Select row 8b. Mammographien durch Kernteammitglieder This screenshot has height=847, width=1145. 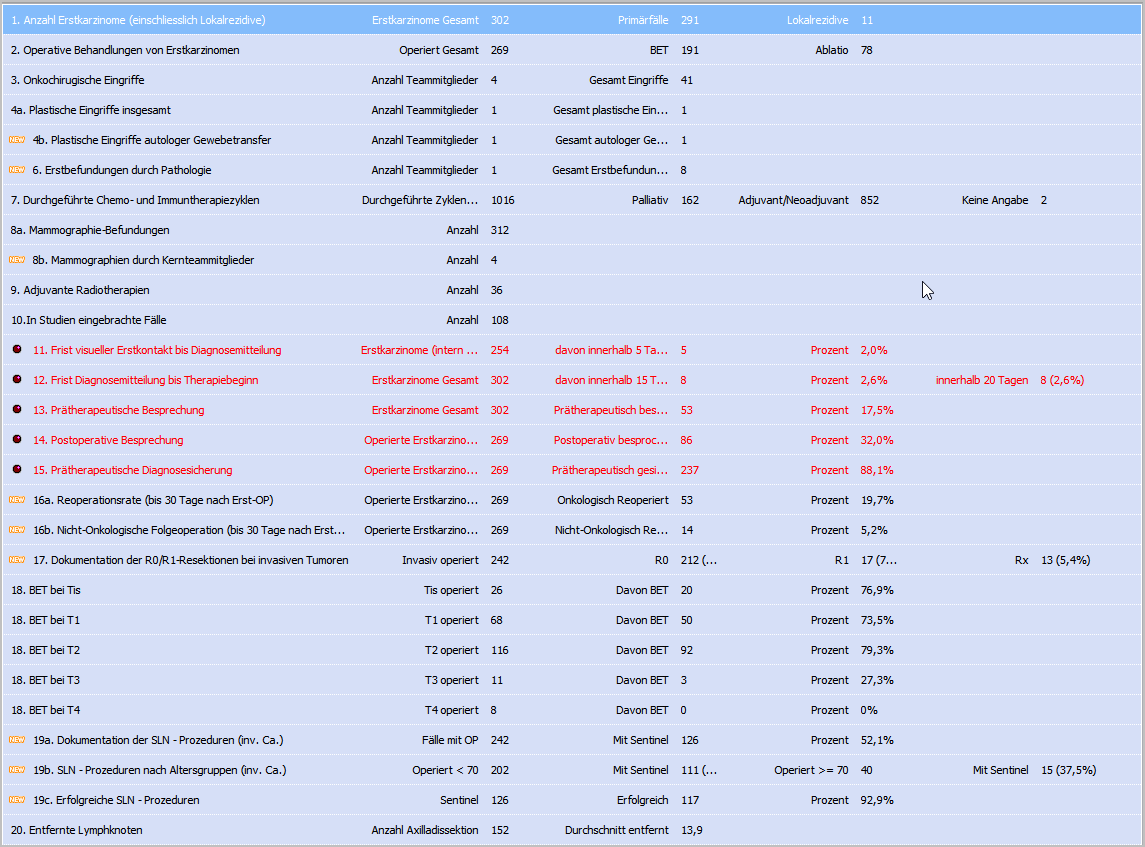tap(571, 259)
